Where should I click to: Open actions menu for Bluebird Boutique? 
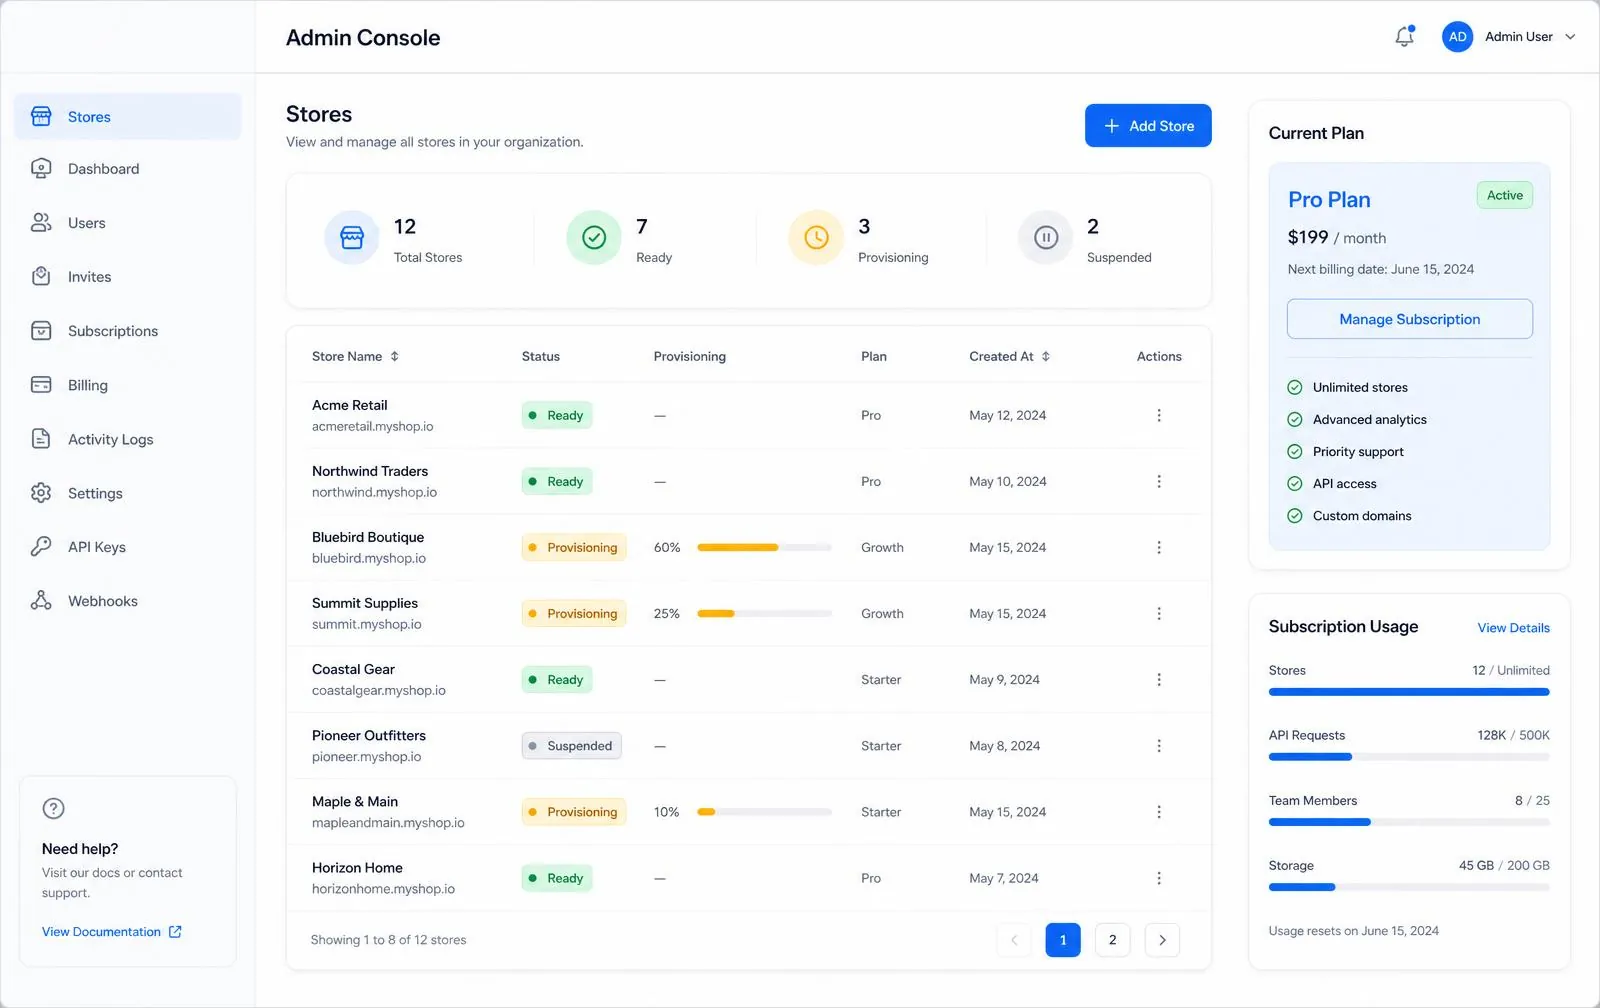pos(1159,547)
